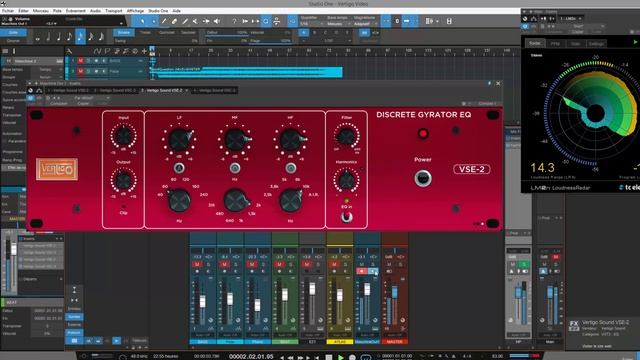This screenshot has width=640, height=360.
Task: Click the Visiter le site web link
Action: pos(597,346)
